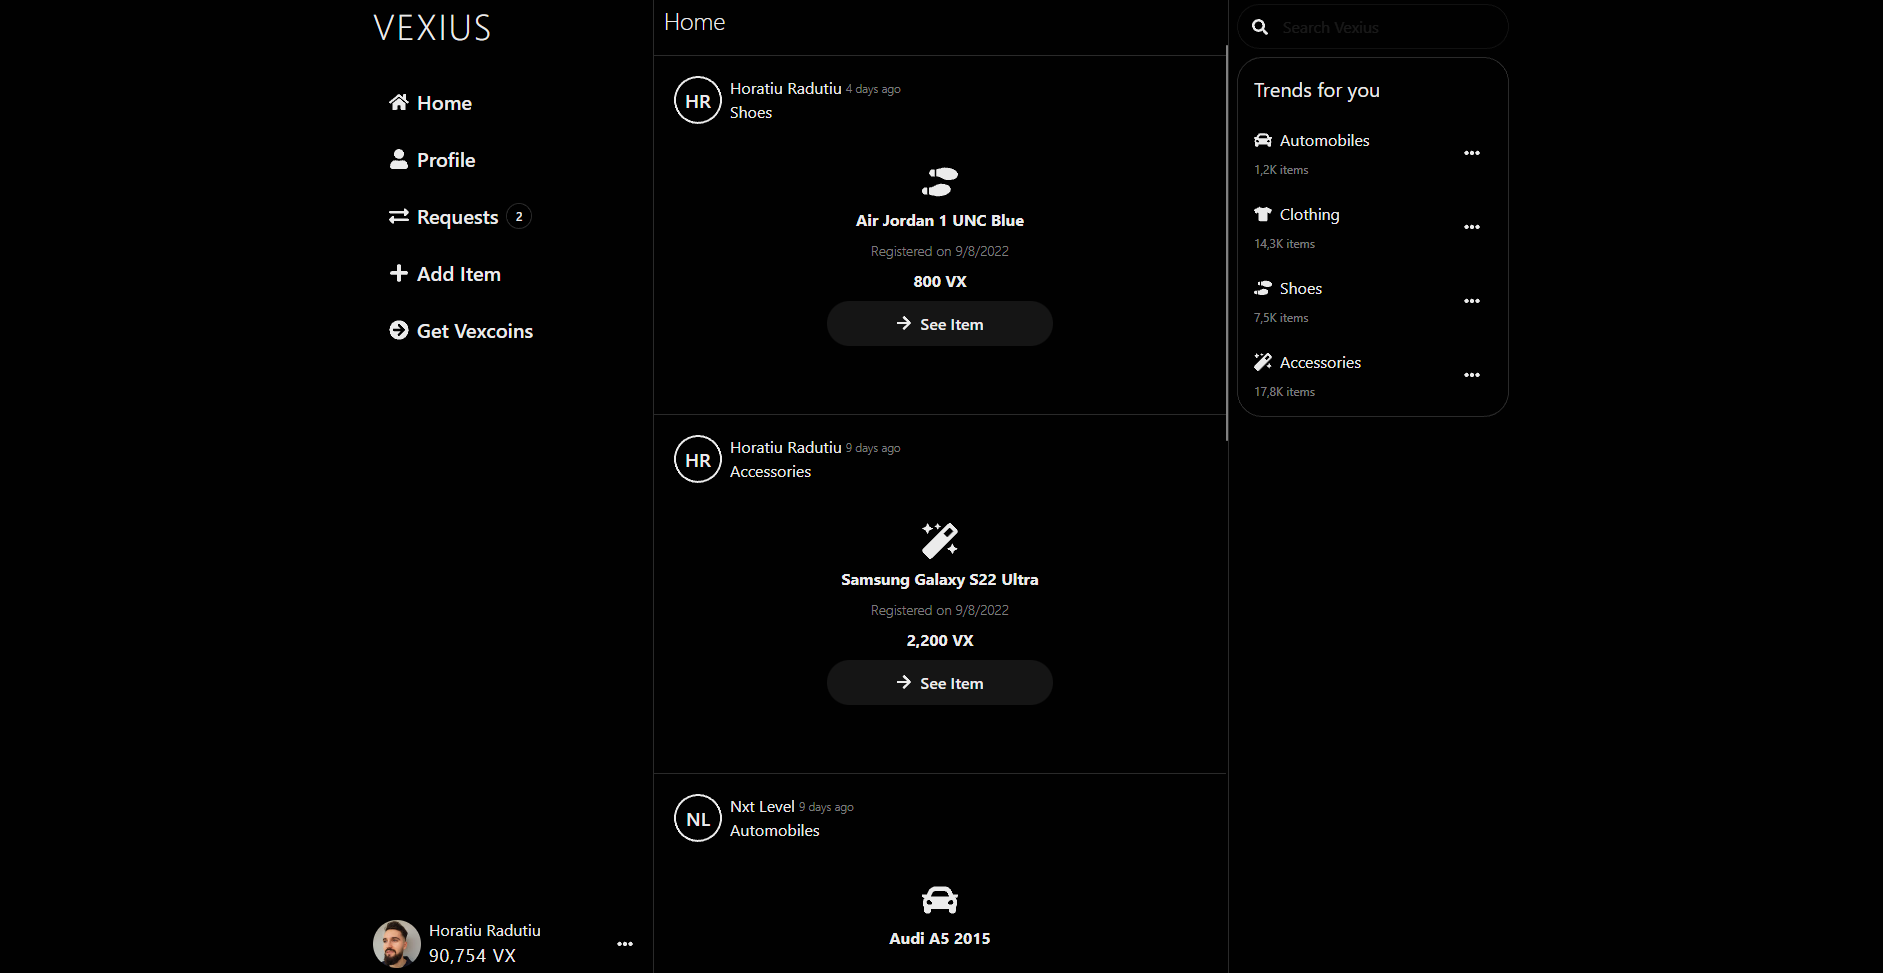
Task: Click the Audi A5 2015 title
Action: [940, 938]
